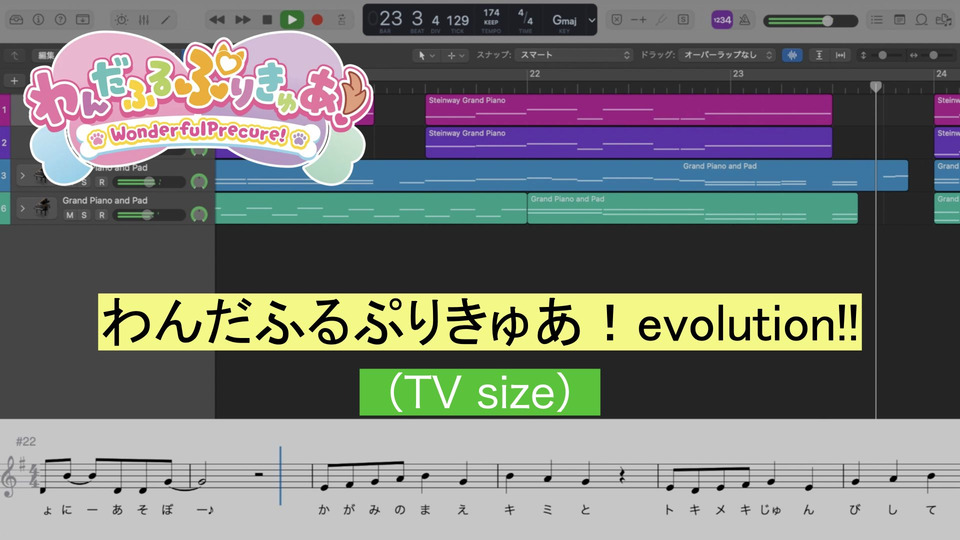Click the up-arrow hierarchy button in tracks bar

click(14, 55)
